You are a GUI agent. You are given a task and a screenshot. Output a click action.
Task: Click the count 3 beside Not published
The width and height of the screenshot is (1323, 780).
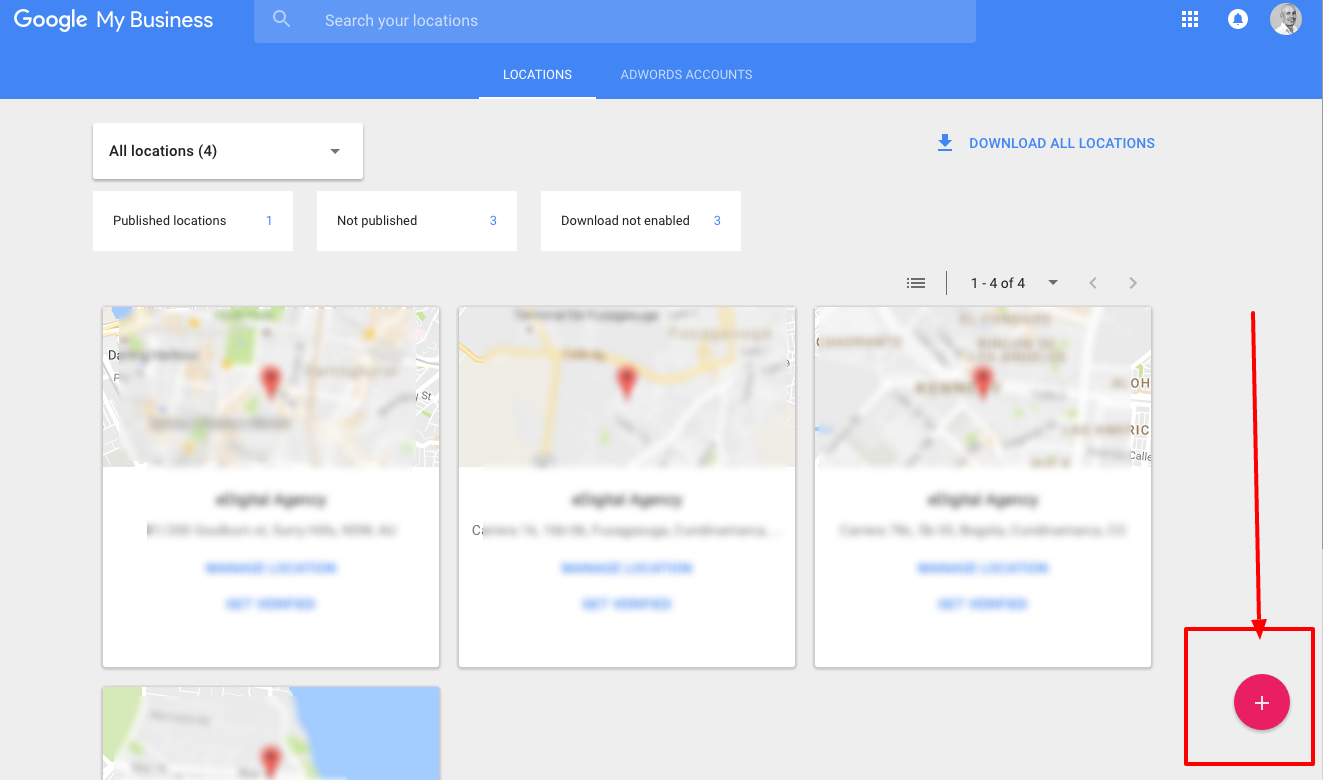coord(493,221)
